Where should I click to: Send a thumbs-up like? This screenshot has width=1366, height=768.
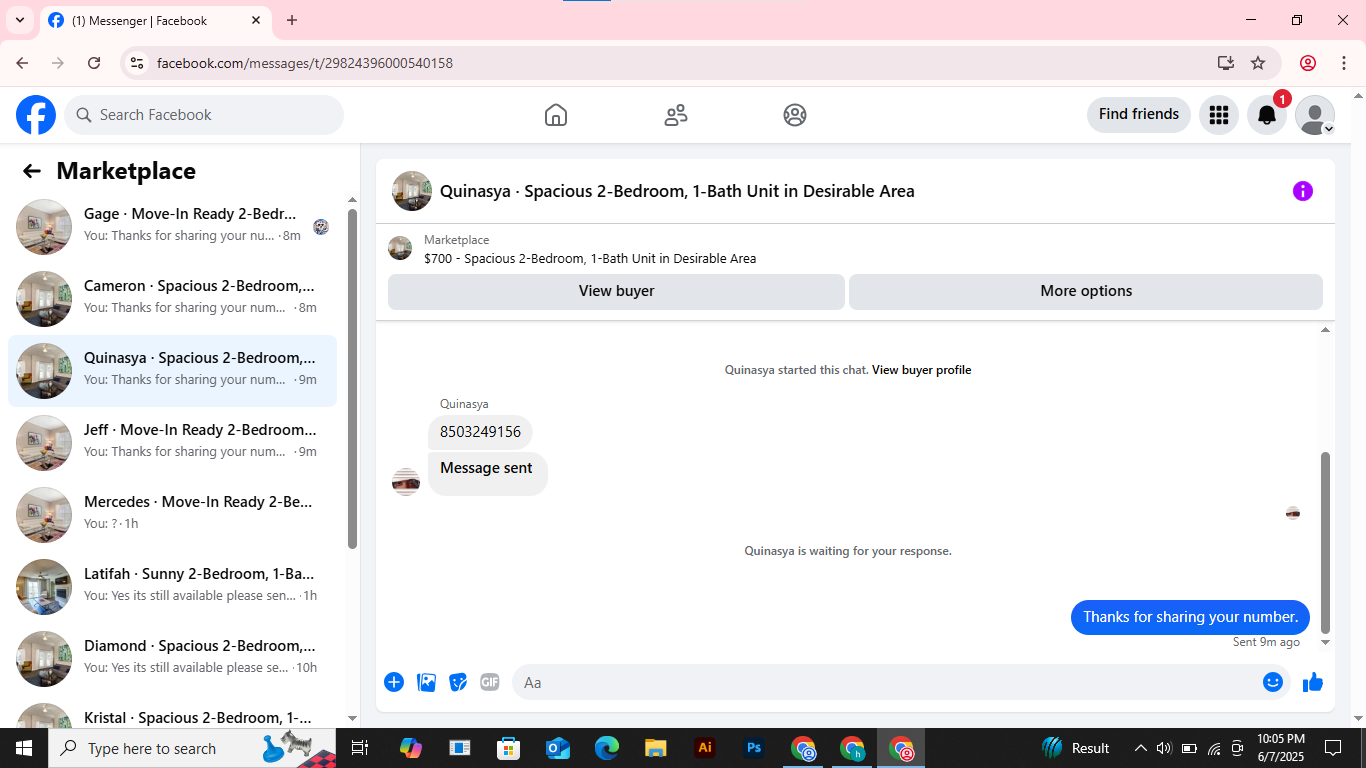(x=1313, y=682)
